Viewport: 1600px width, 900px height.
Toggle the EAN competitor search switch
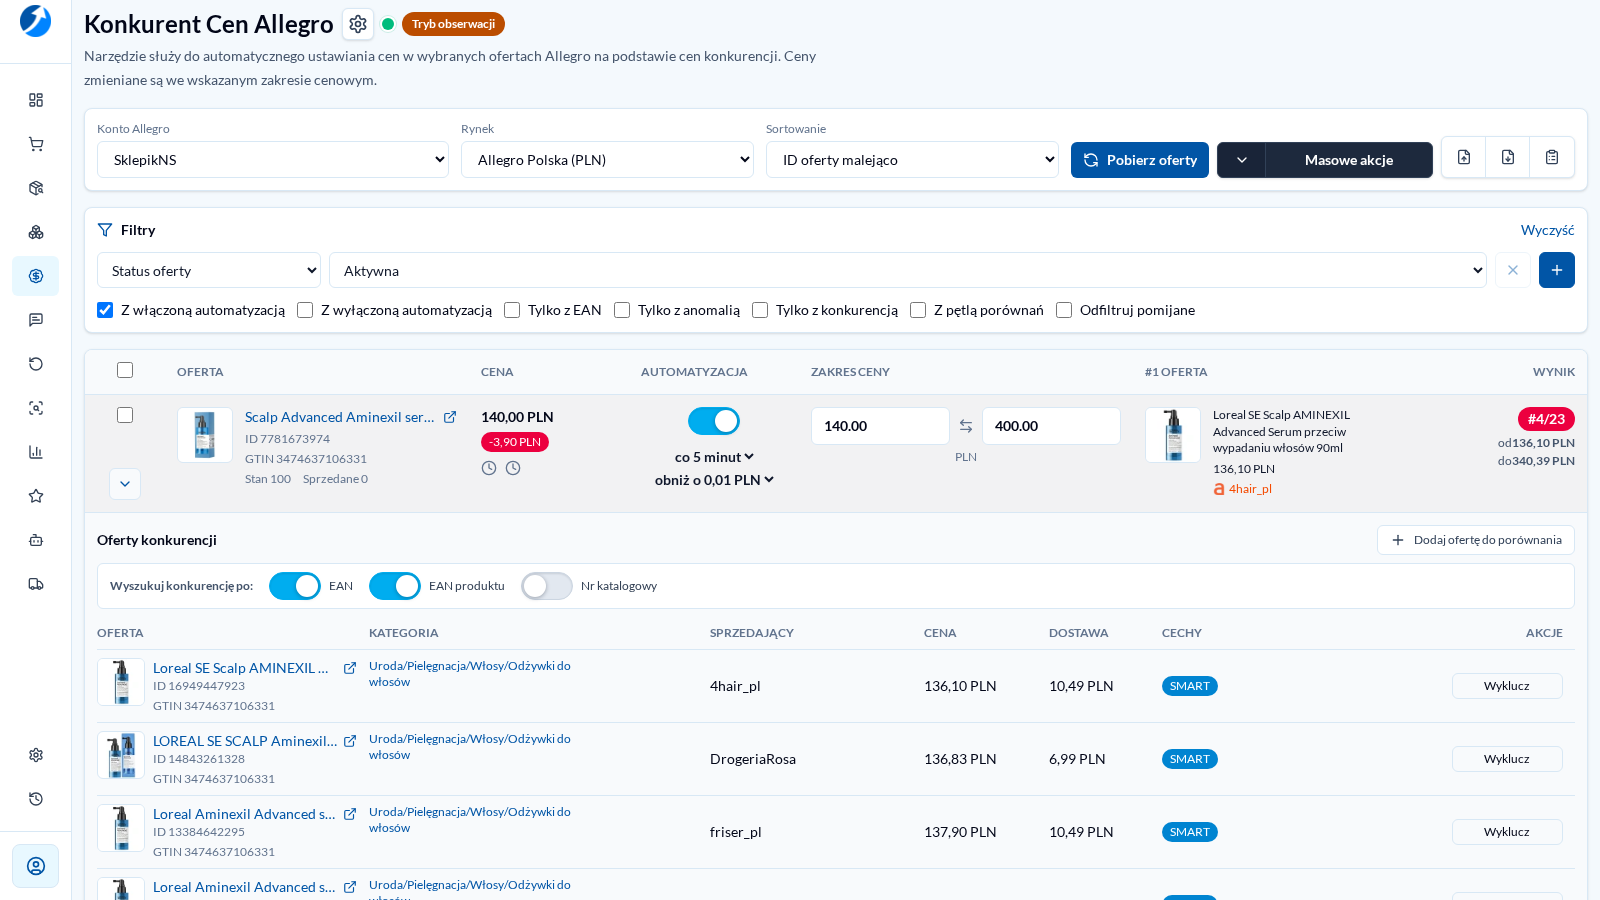(295, 586)
